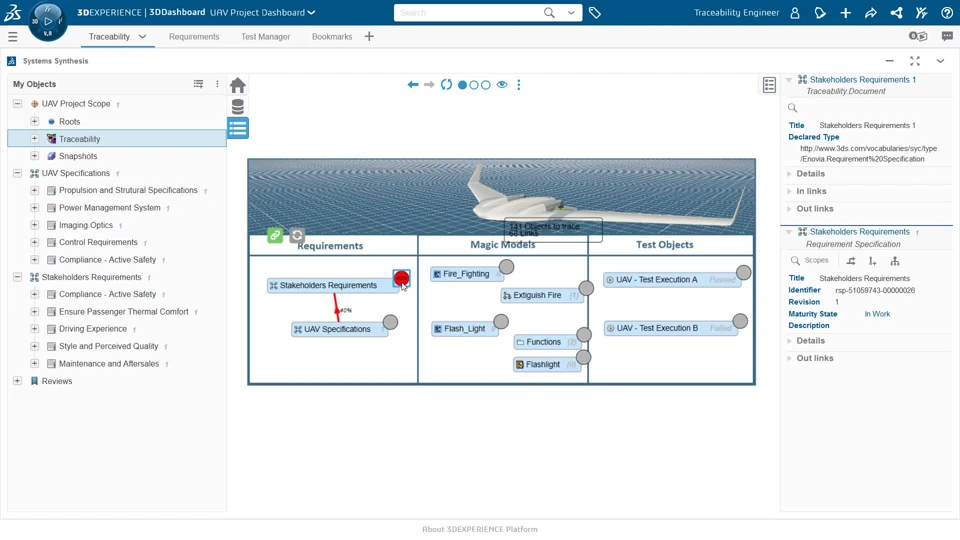Screen dimensions: 960x540
Task: Open the hamburger menu under the logo
Action: [12, 37]
